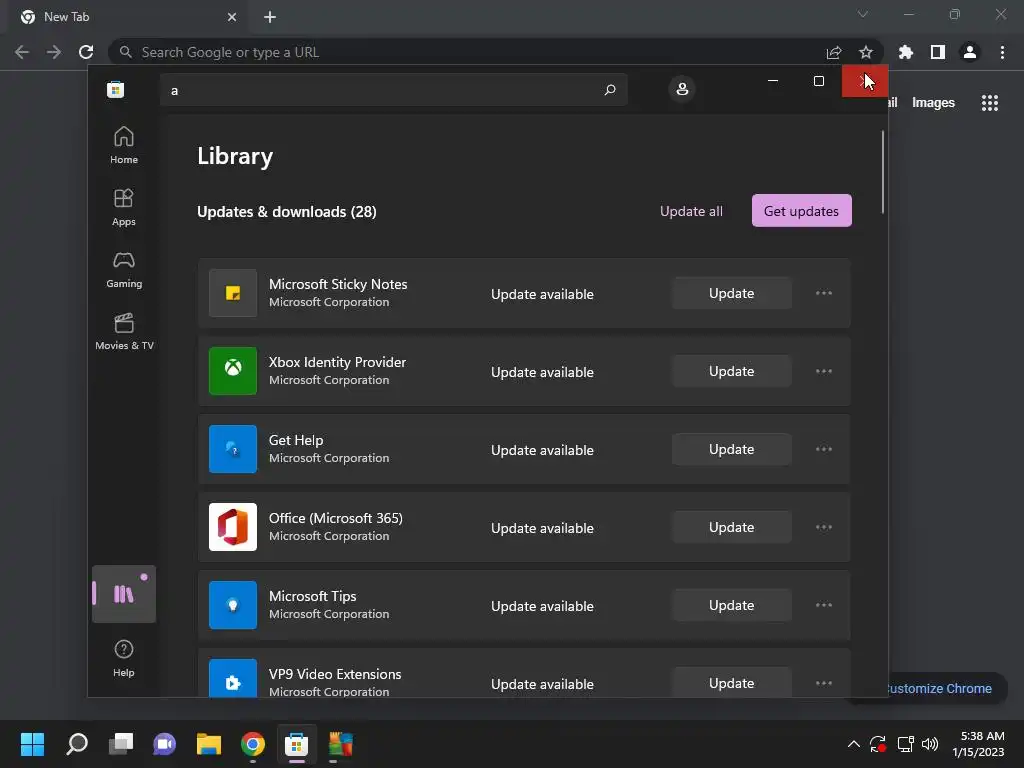Open Chrome three-dot menu
Image resolution: width=1024 pixels, height=768 pixels.
point(1002,52)
